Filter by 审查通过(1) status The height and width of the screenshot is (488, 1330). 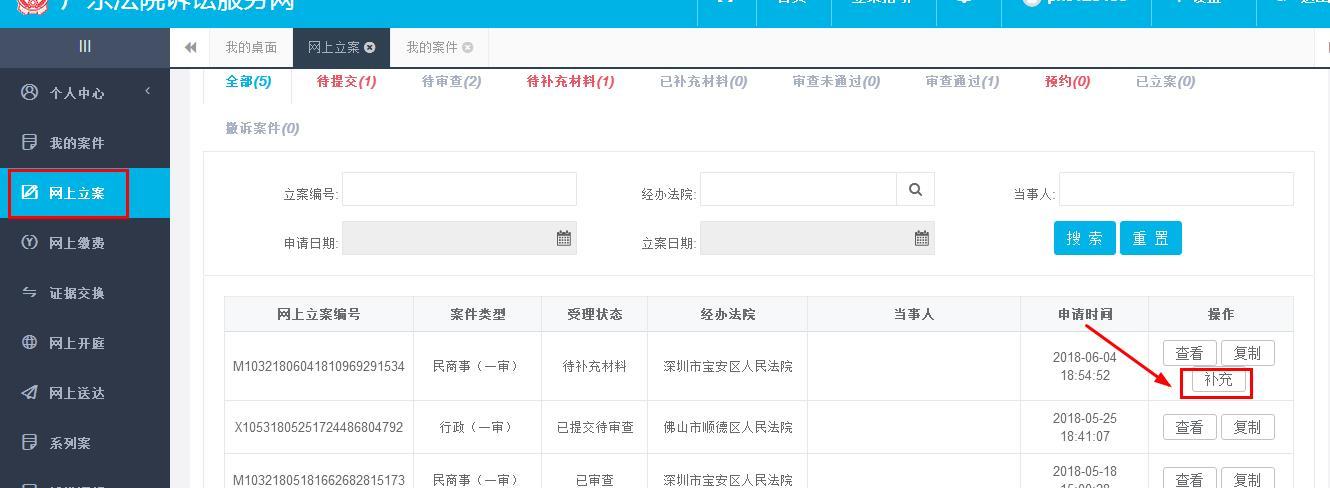click(x=962, y=82)
